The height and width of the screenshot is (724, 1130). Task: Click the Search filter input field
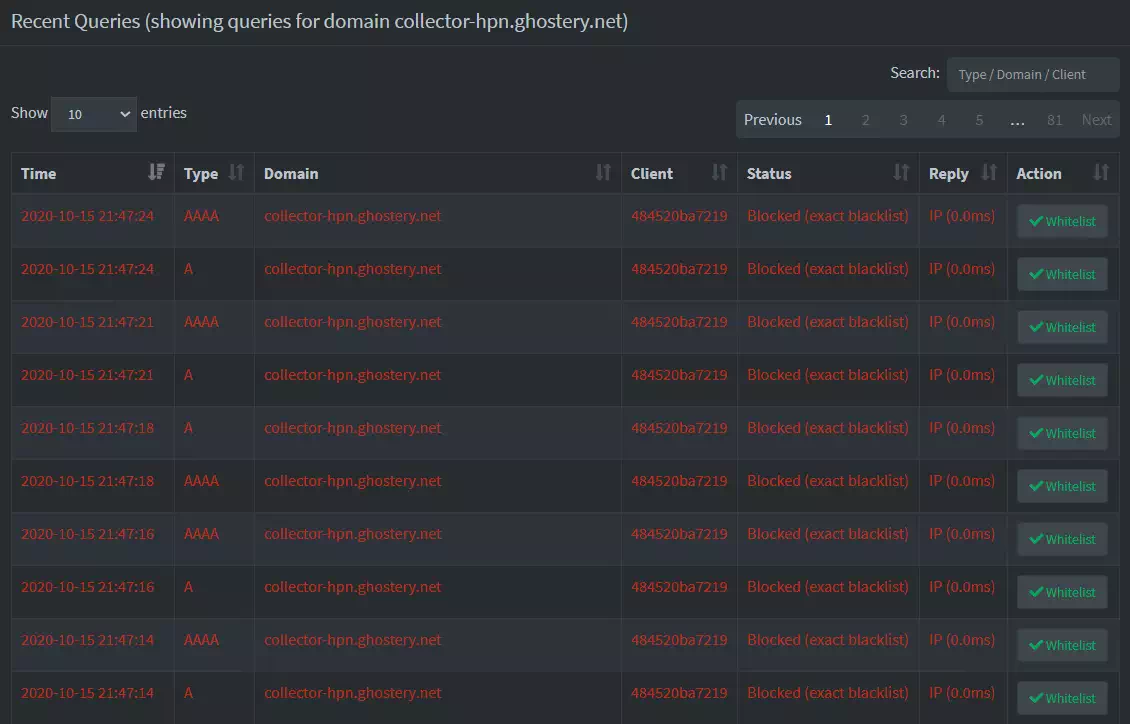(x=1033, y=74)
